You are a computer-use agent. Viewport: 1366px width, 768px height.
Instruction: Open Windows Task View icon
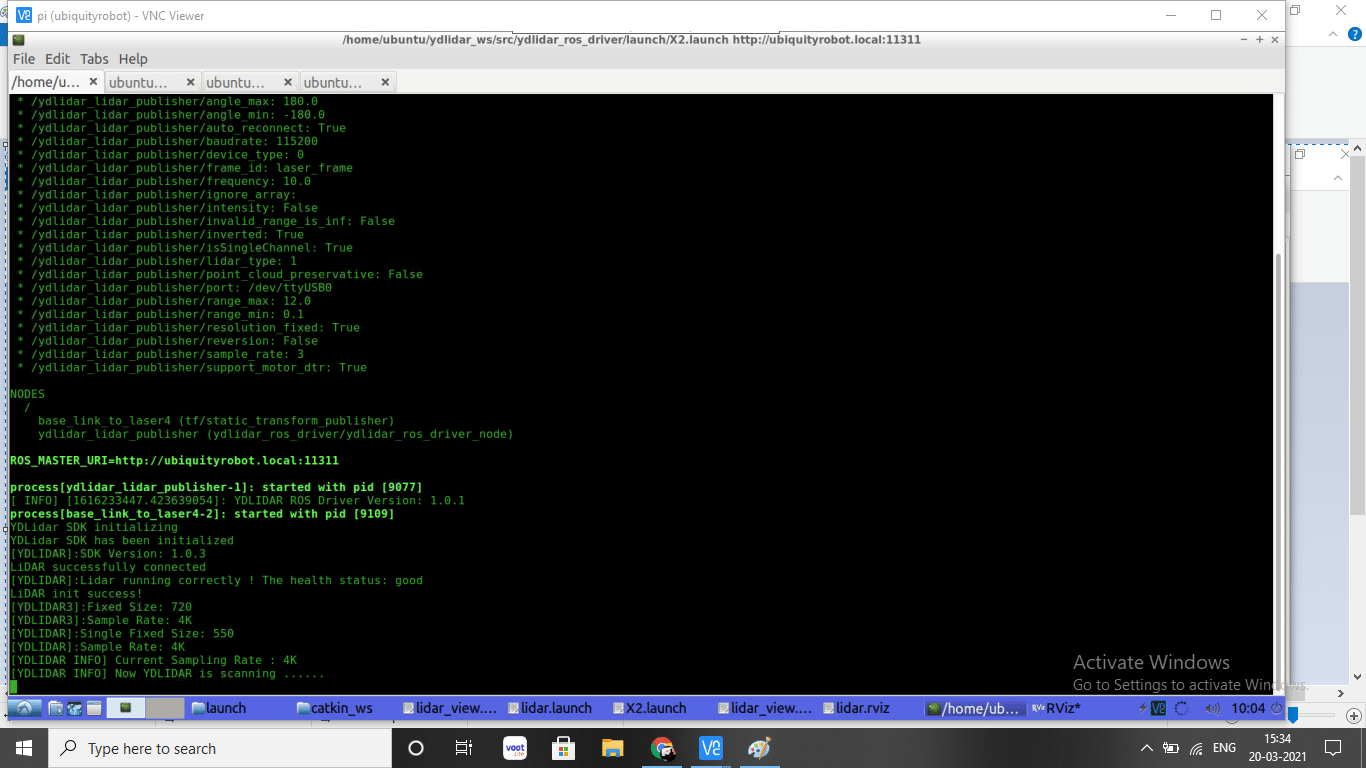pyautogui.click(x=464, y=748)
